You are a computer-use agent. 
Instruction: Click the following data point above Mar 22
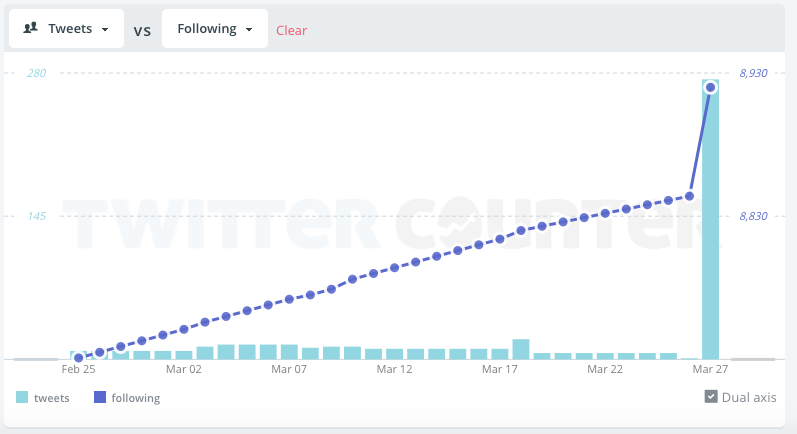click(605, 213)
